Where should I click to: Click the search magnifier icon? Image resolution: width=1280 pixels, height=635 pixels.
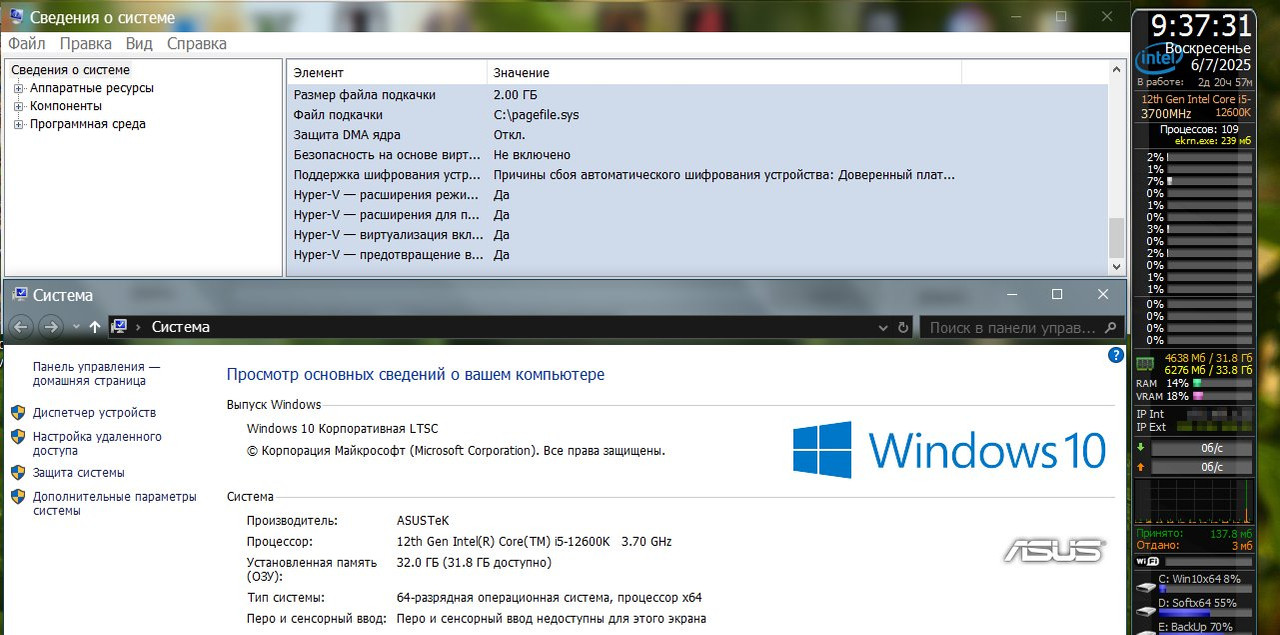[1111, 328]
